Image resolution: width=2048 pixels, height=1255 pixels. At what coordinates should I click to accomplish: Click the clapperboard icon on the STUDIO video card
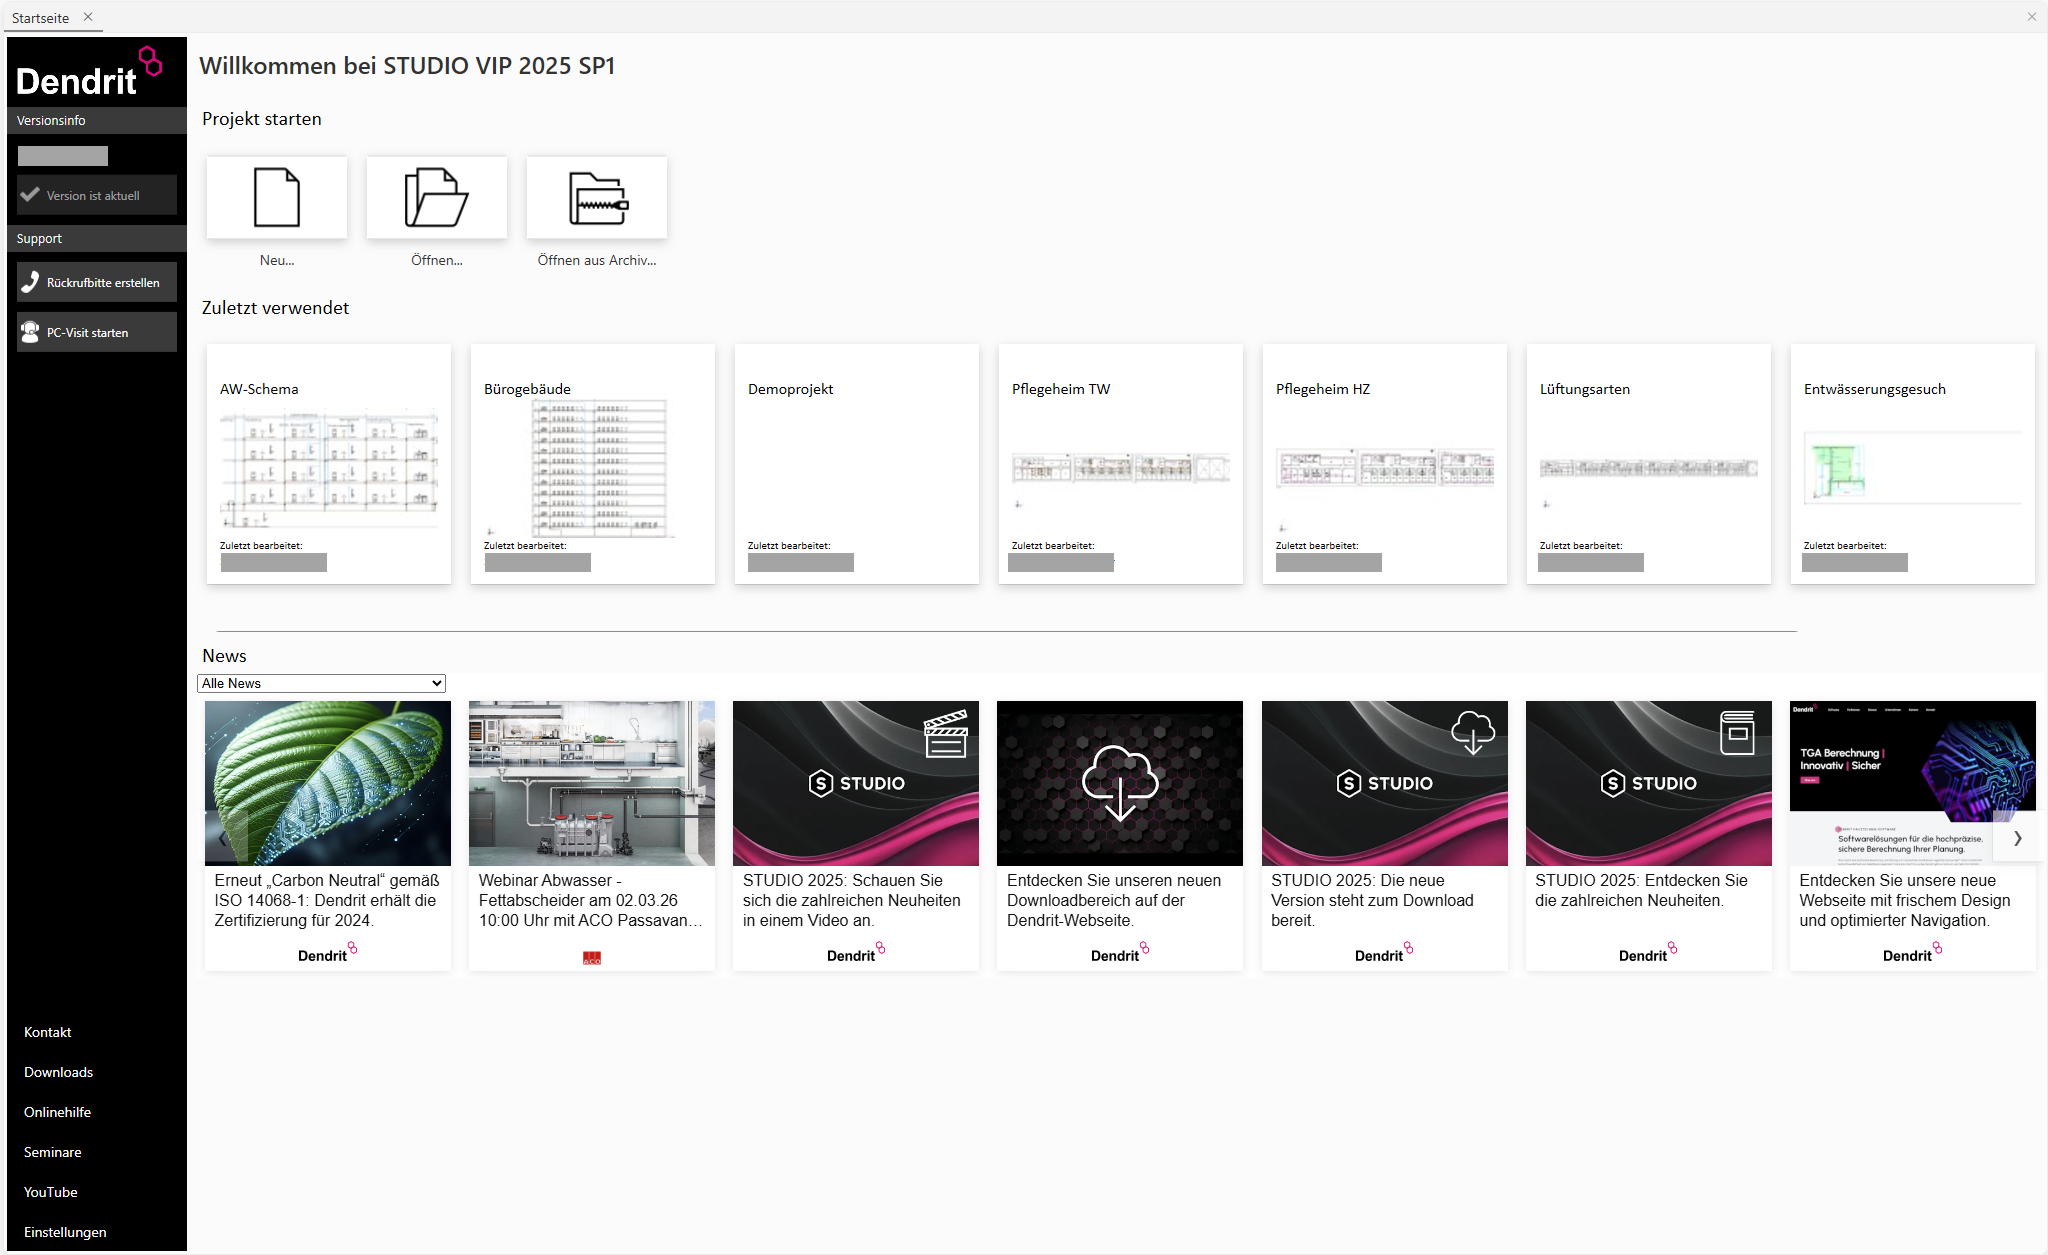pos(946,734)
